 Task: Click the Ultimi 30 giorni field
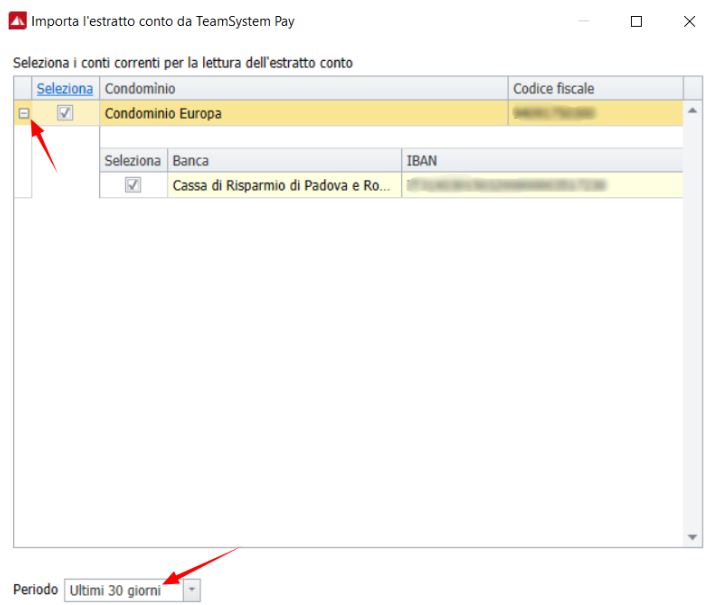click(124, 590)
